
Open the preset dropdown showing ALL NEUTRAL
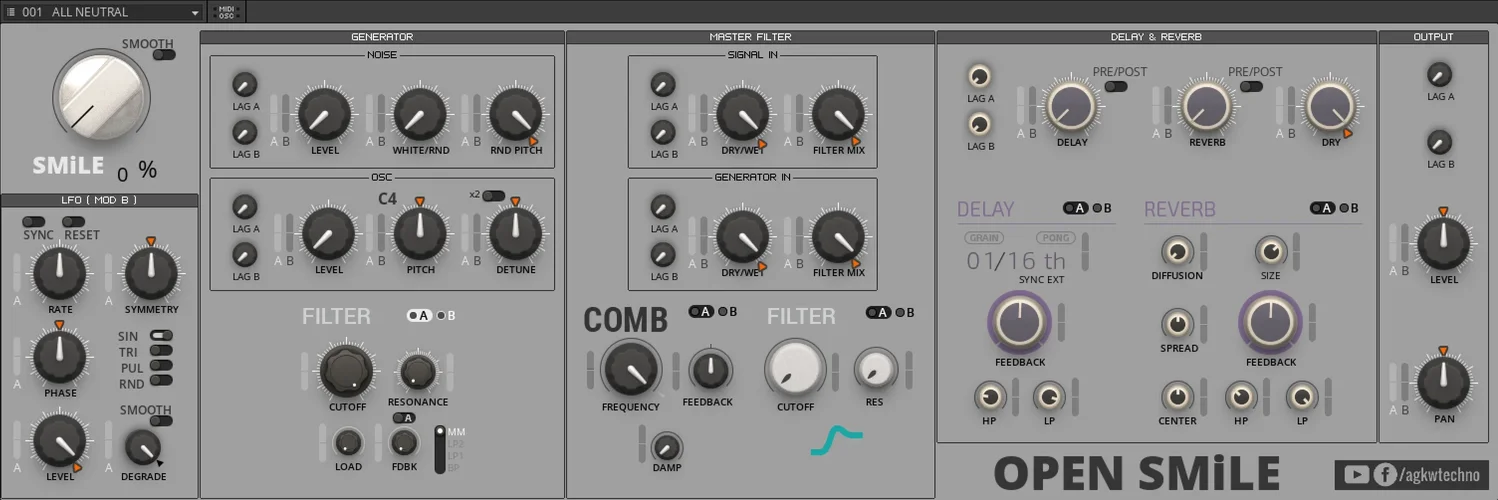click(x=102, y=12)
